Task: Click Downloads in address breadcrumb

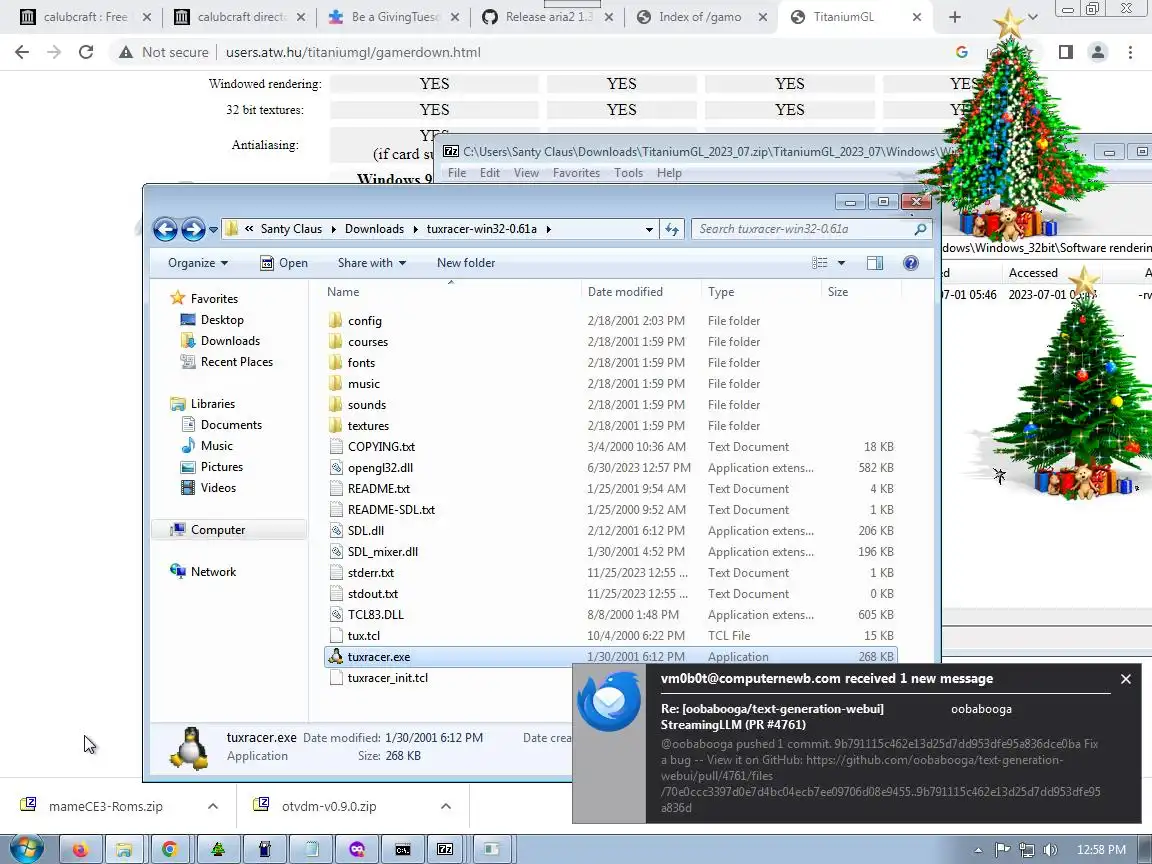Action: click(x=374, y=229)
